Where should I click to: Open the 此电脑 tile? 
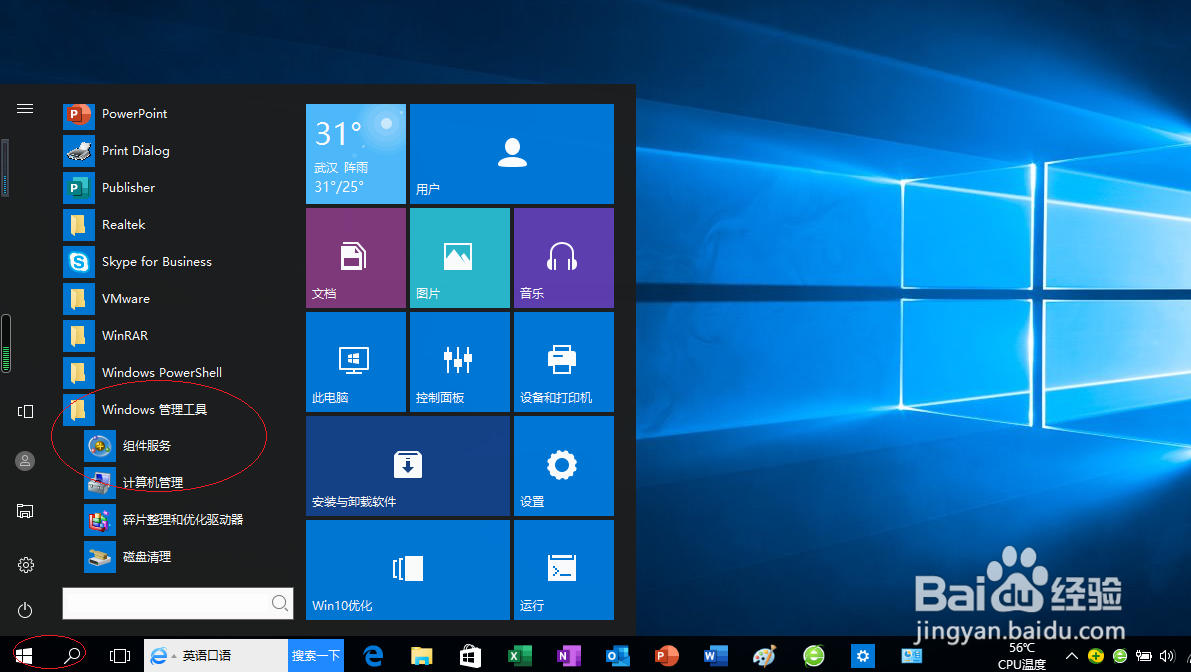[x=355, y=361]
